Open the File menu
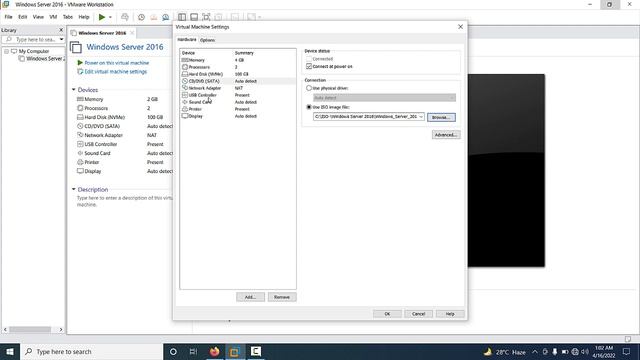Screen dimensions: 640x360 9,17
